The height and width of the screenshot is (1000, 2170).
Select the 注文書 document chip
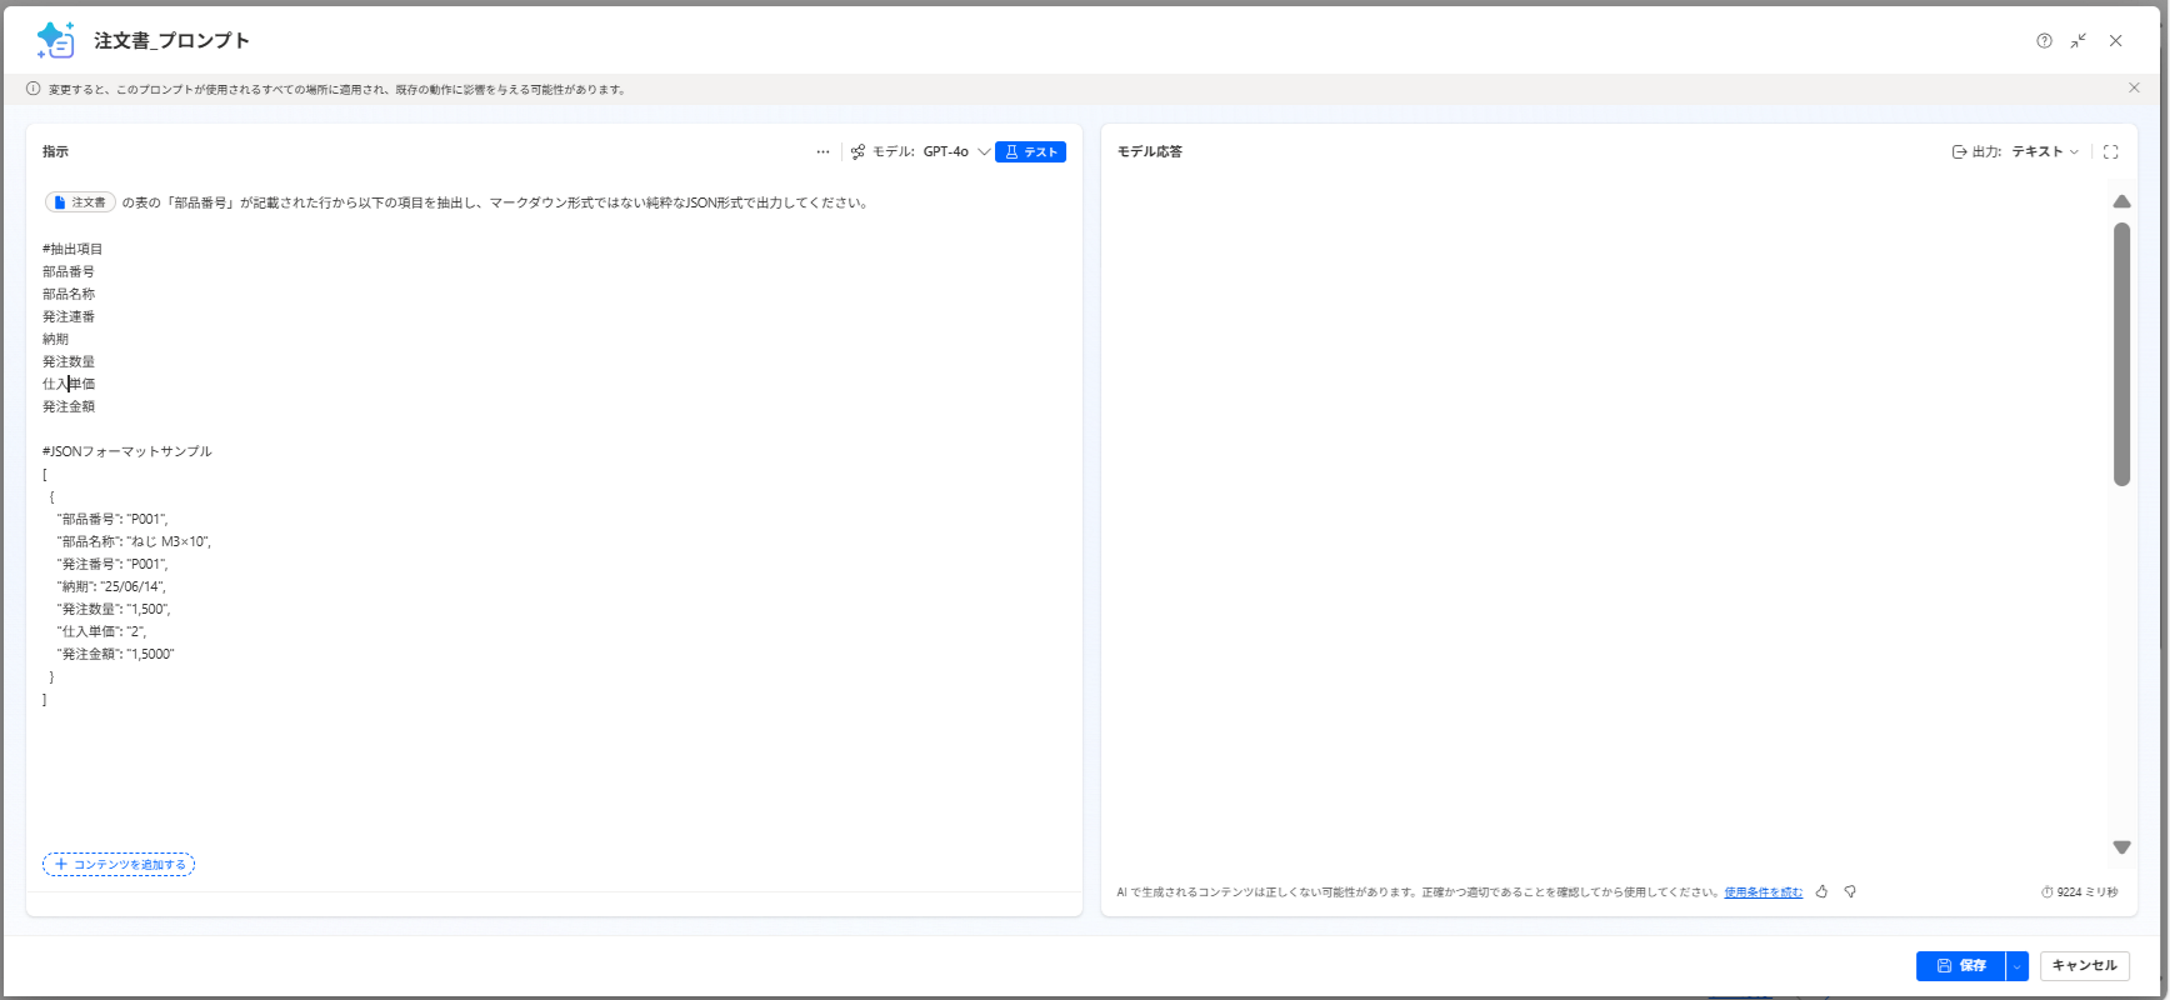80,202
